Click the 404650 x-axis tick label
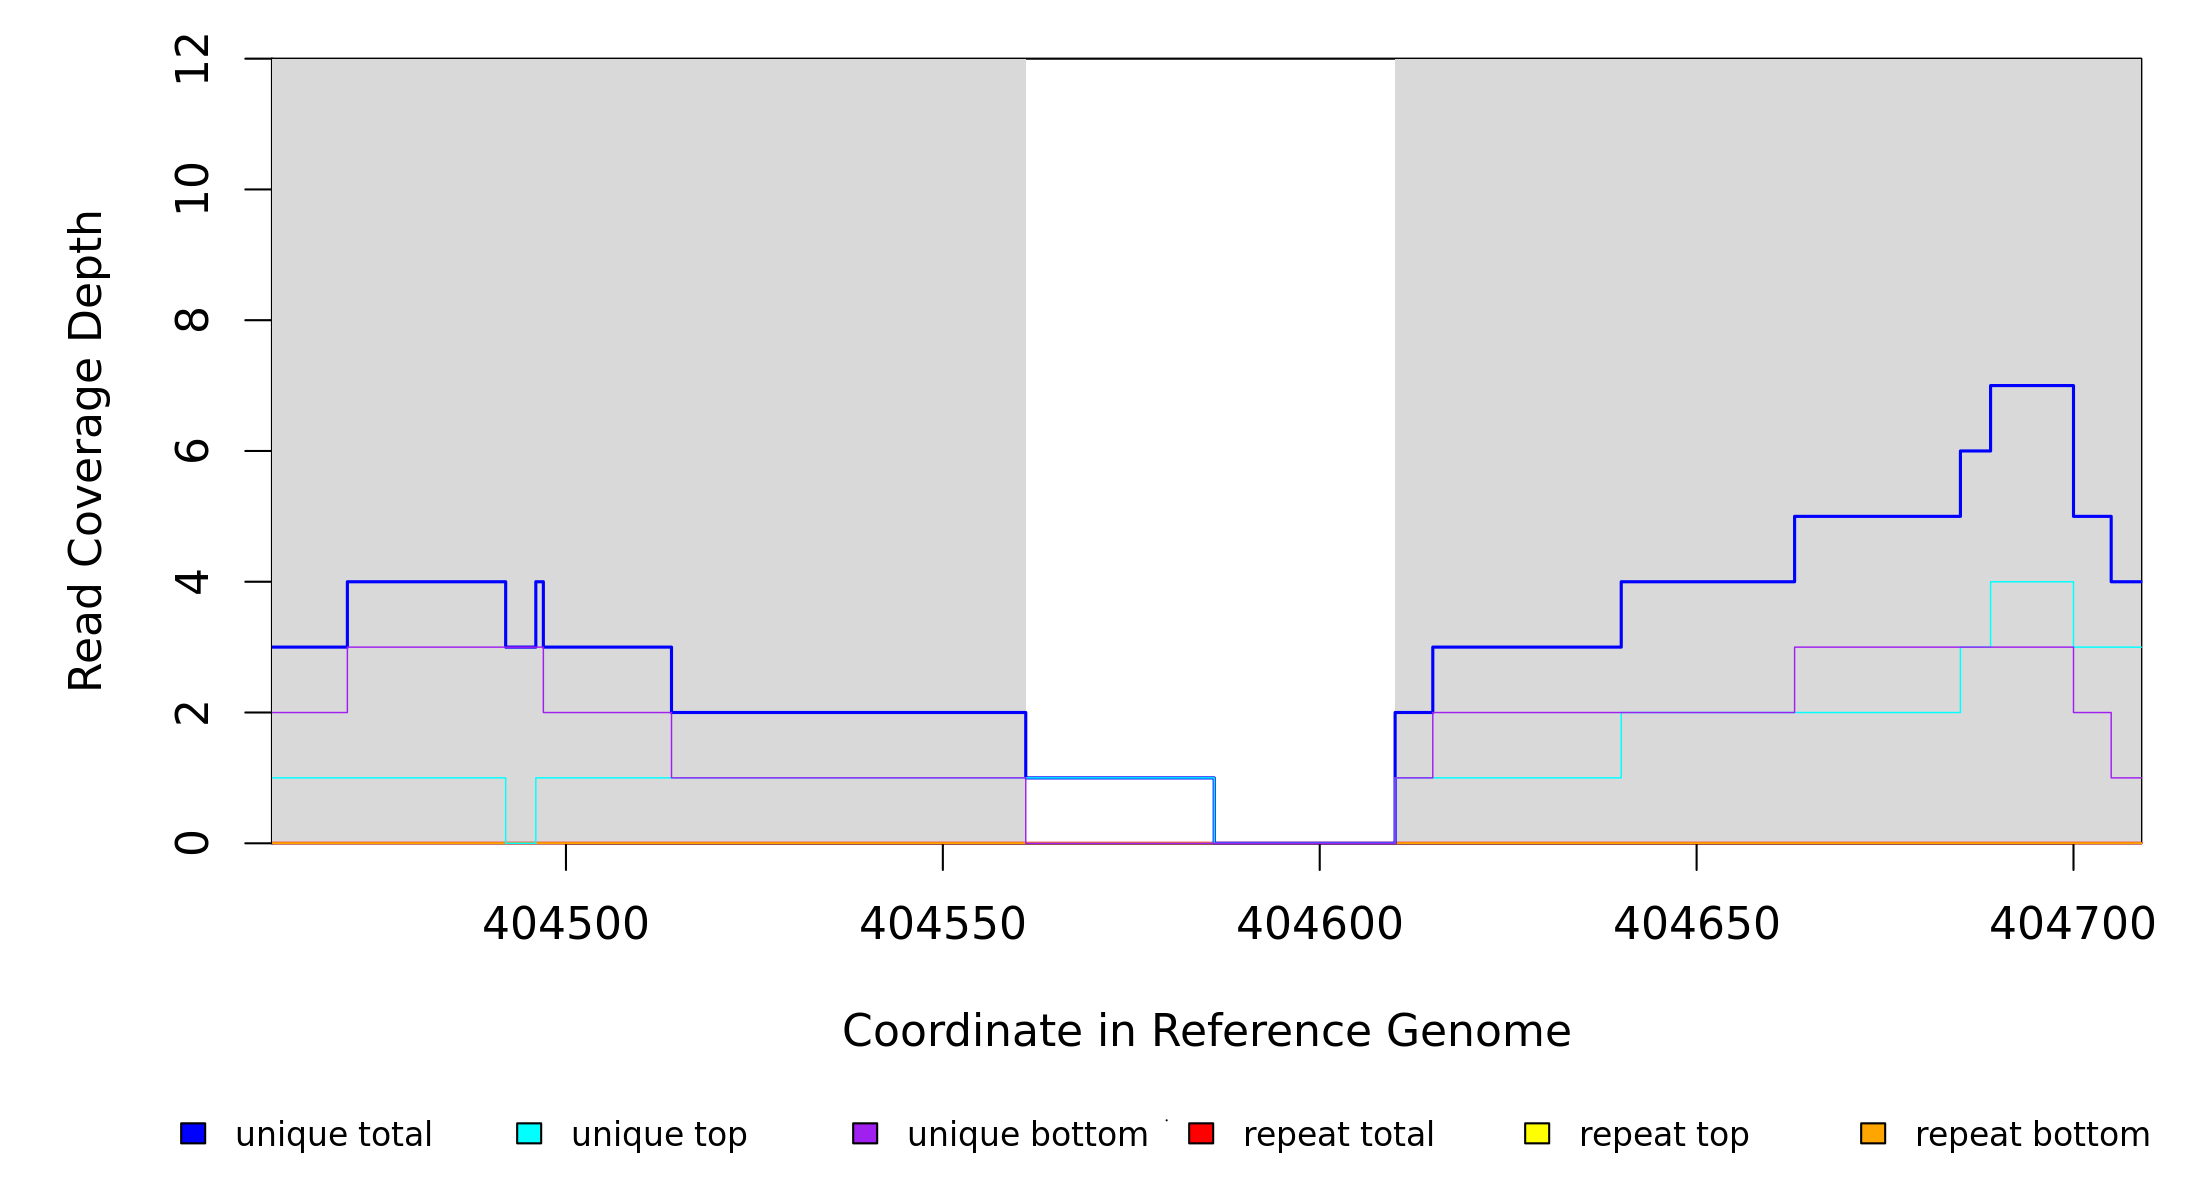Viewport: 2200px width, 1200px height. (x=1697, y=924)
